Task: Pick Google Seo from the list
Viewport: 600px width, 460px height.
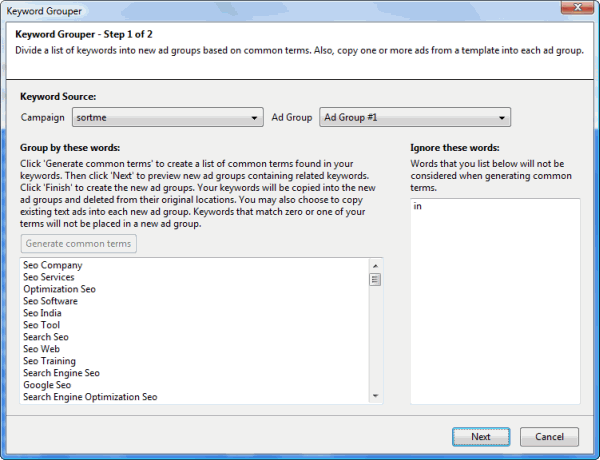Action: coord(47,385)
